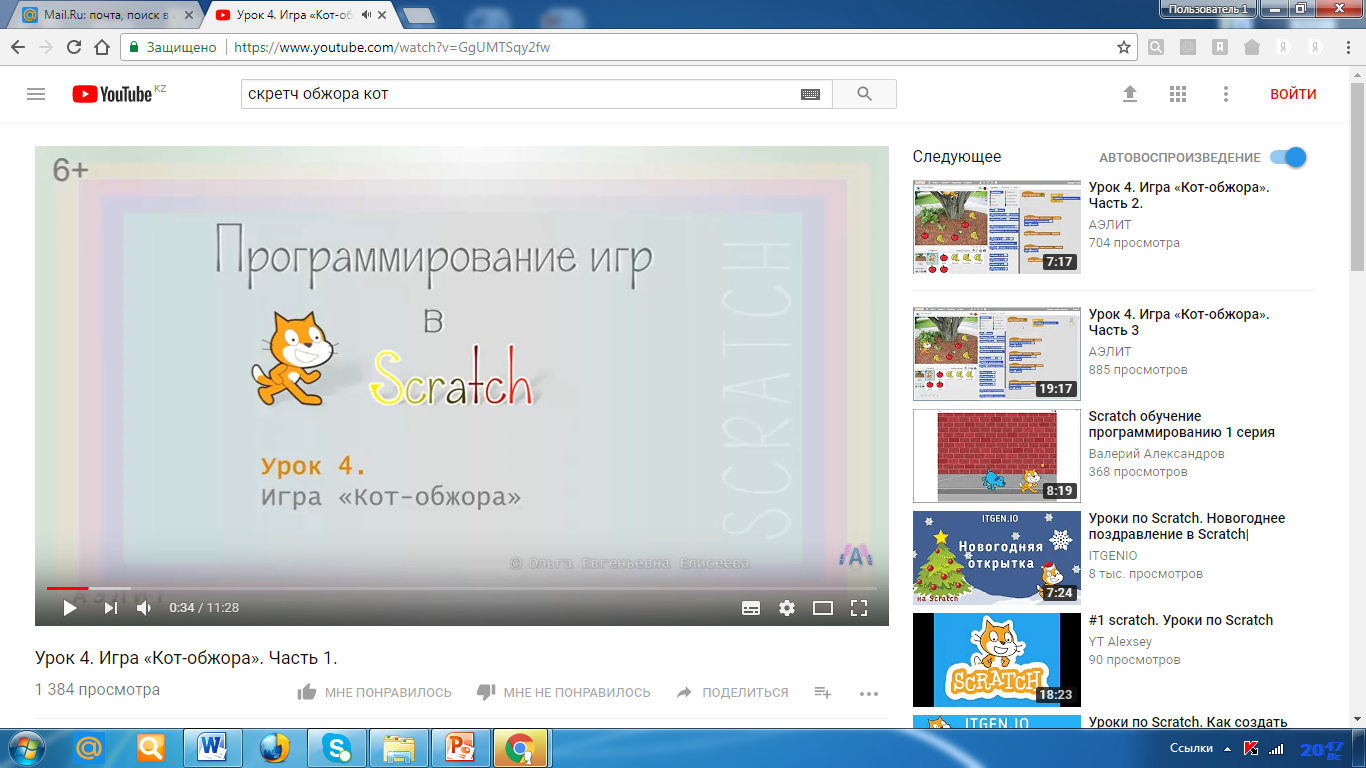Turn on subtitles in the player
Viewport: 1366px width, 768px height.
point(751,607)
